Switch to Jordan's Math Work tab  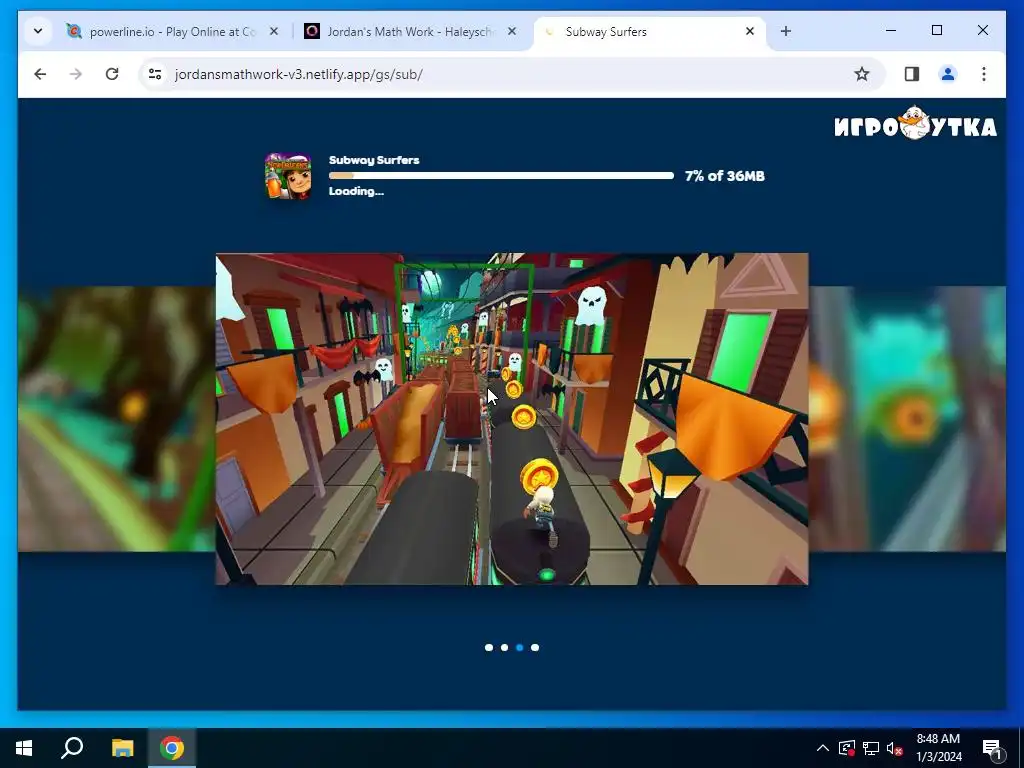click(x=410, y=31)
